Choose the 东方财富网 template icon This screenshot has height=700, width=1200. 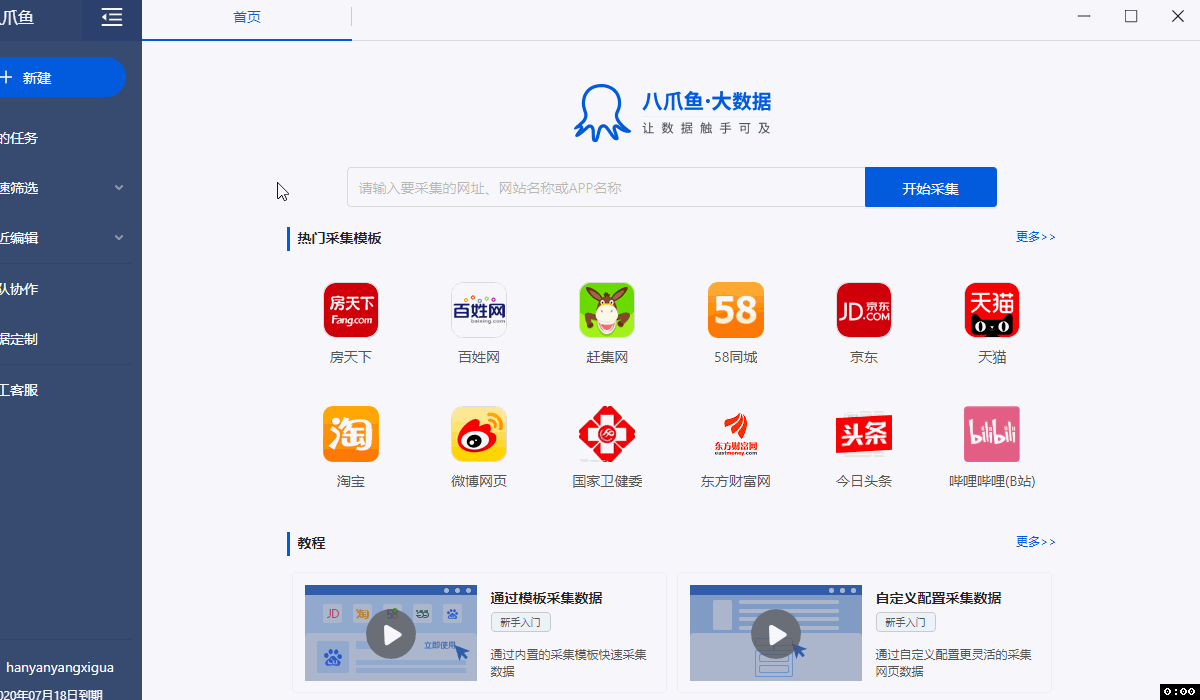[x=736, y=434]
